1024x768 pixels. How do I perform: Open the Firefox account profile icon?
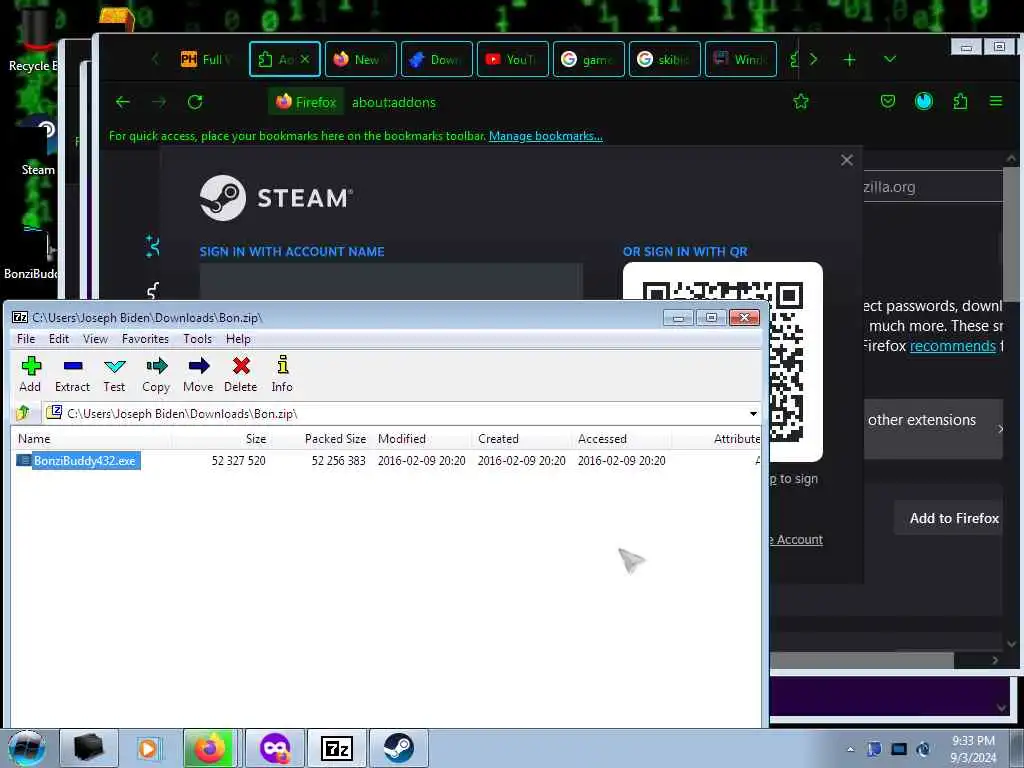click(x=923, y=101)
